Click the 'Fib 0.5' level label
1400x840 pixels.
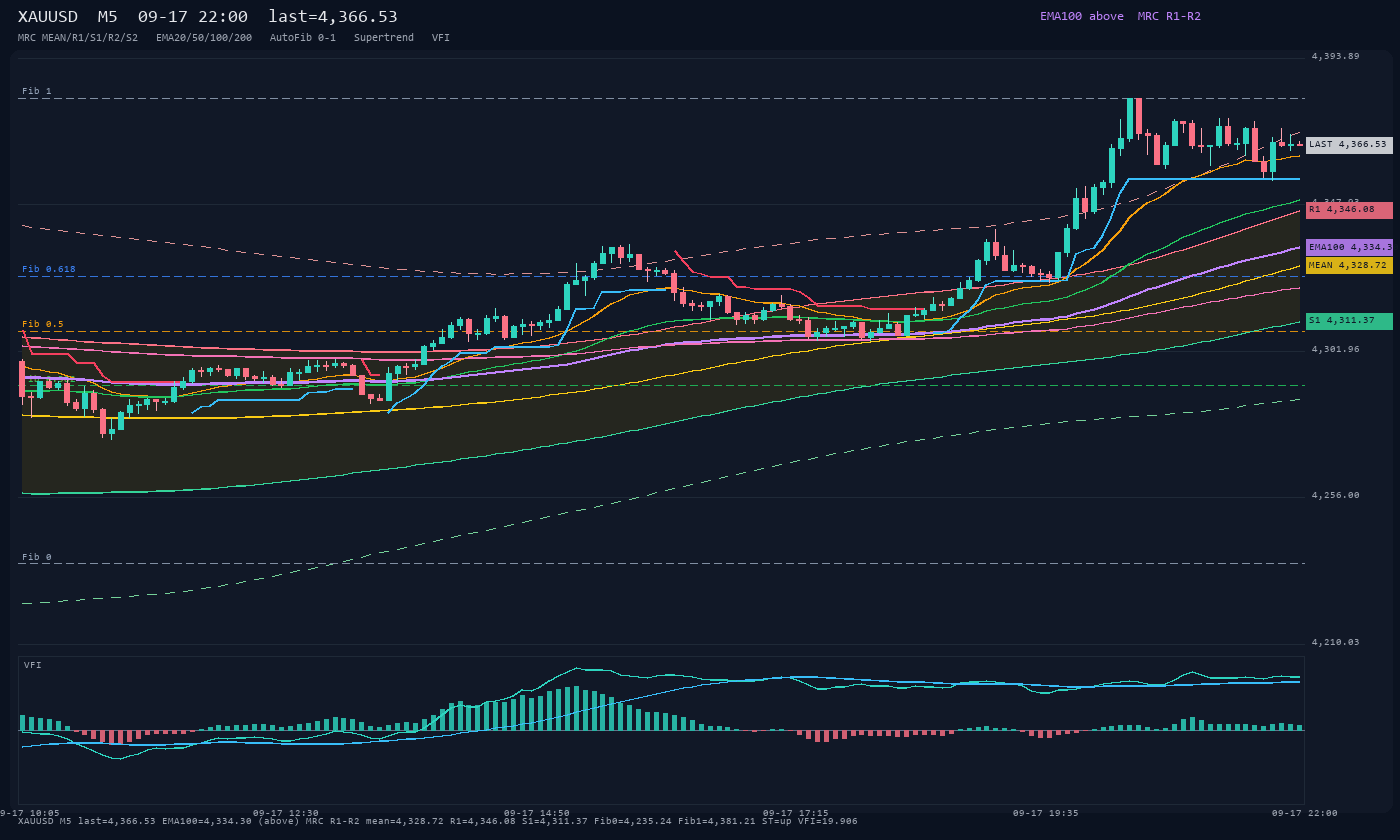point(43,324)
